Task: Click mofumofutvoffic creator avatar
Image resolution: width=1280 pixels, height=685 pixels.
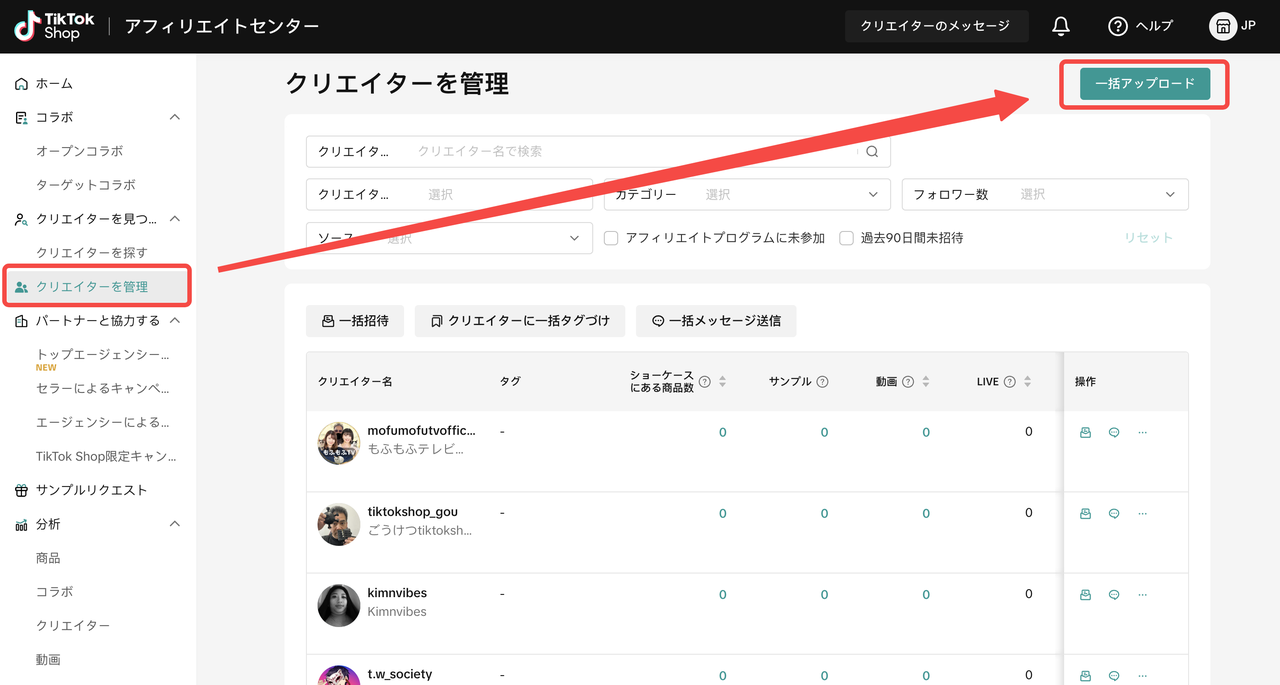Action: pos(339,442)
